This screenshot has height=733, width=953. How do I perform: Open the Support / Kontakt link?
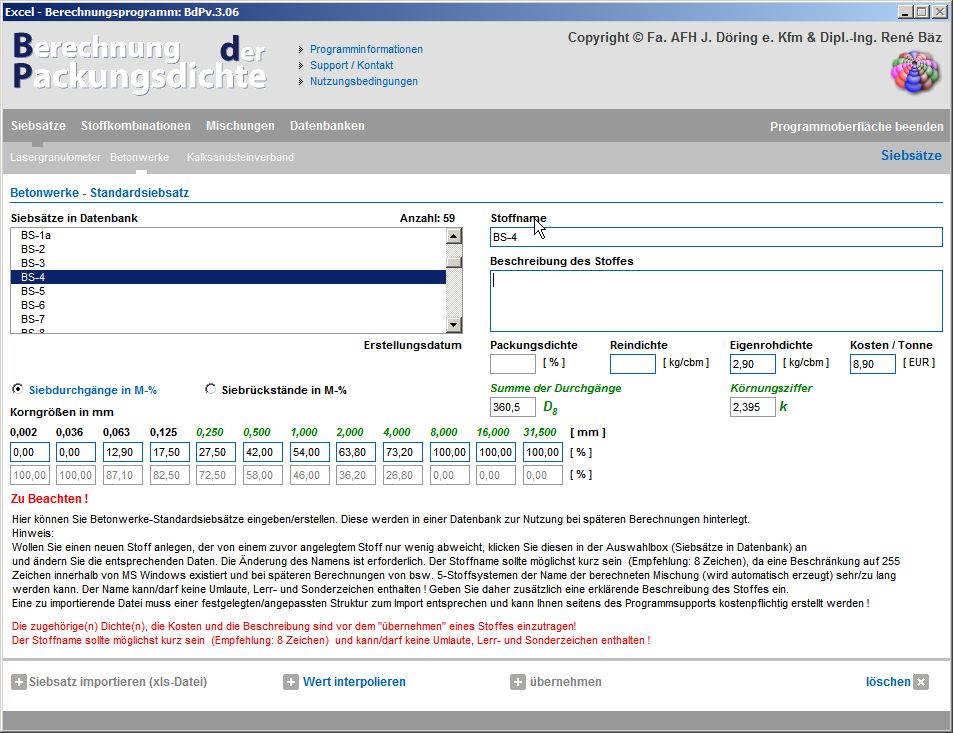pyautogui.click(x=351, y=65)
